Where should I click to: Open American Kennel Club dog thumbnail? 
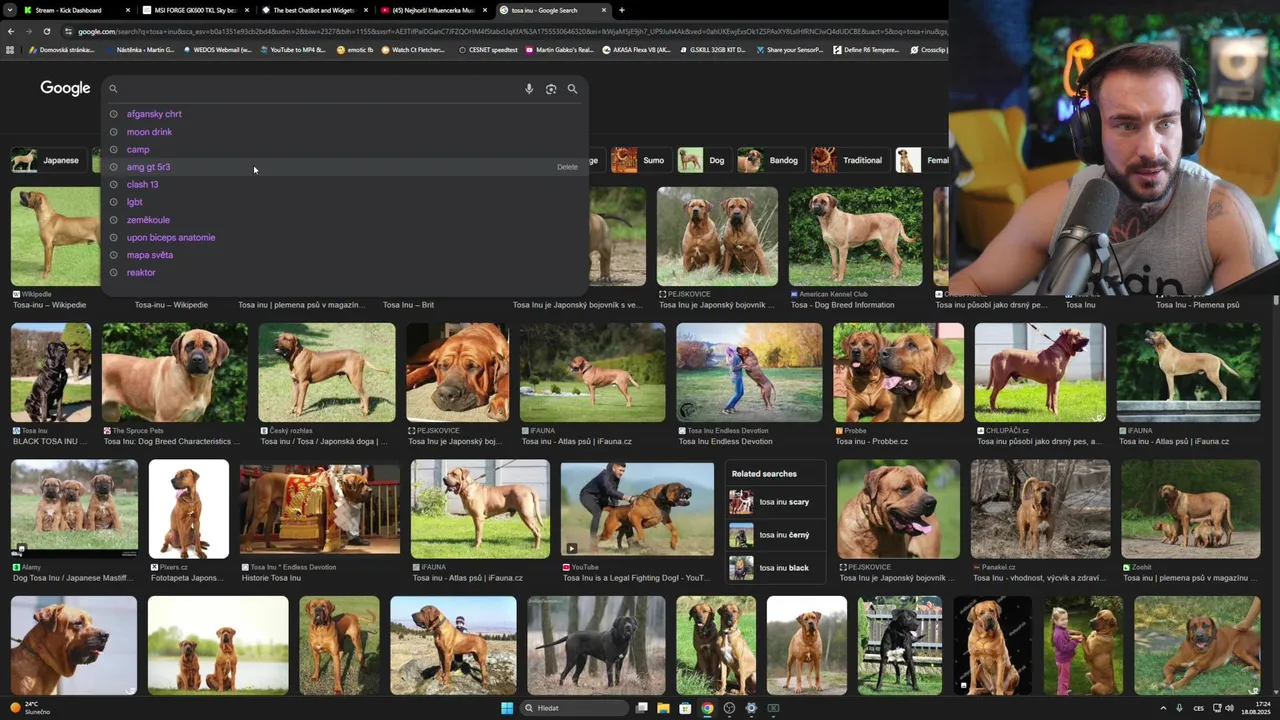855,236
